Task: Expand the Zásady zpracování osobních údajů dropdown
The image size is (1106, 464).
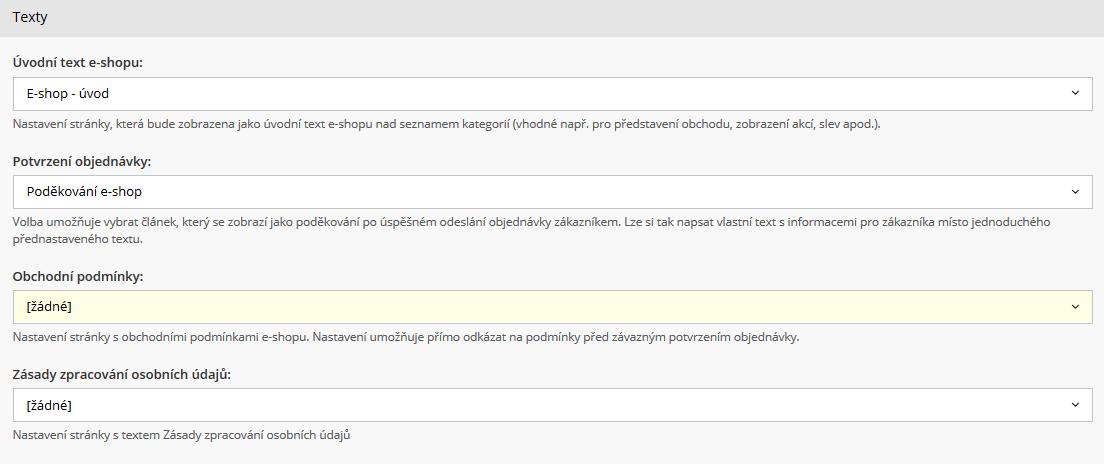Action: coord(552,405)
